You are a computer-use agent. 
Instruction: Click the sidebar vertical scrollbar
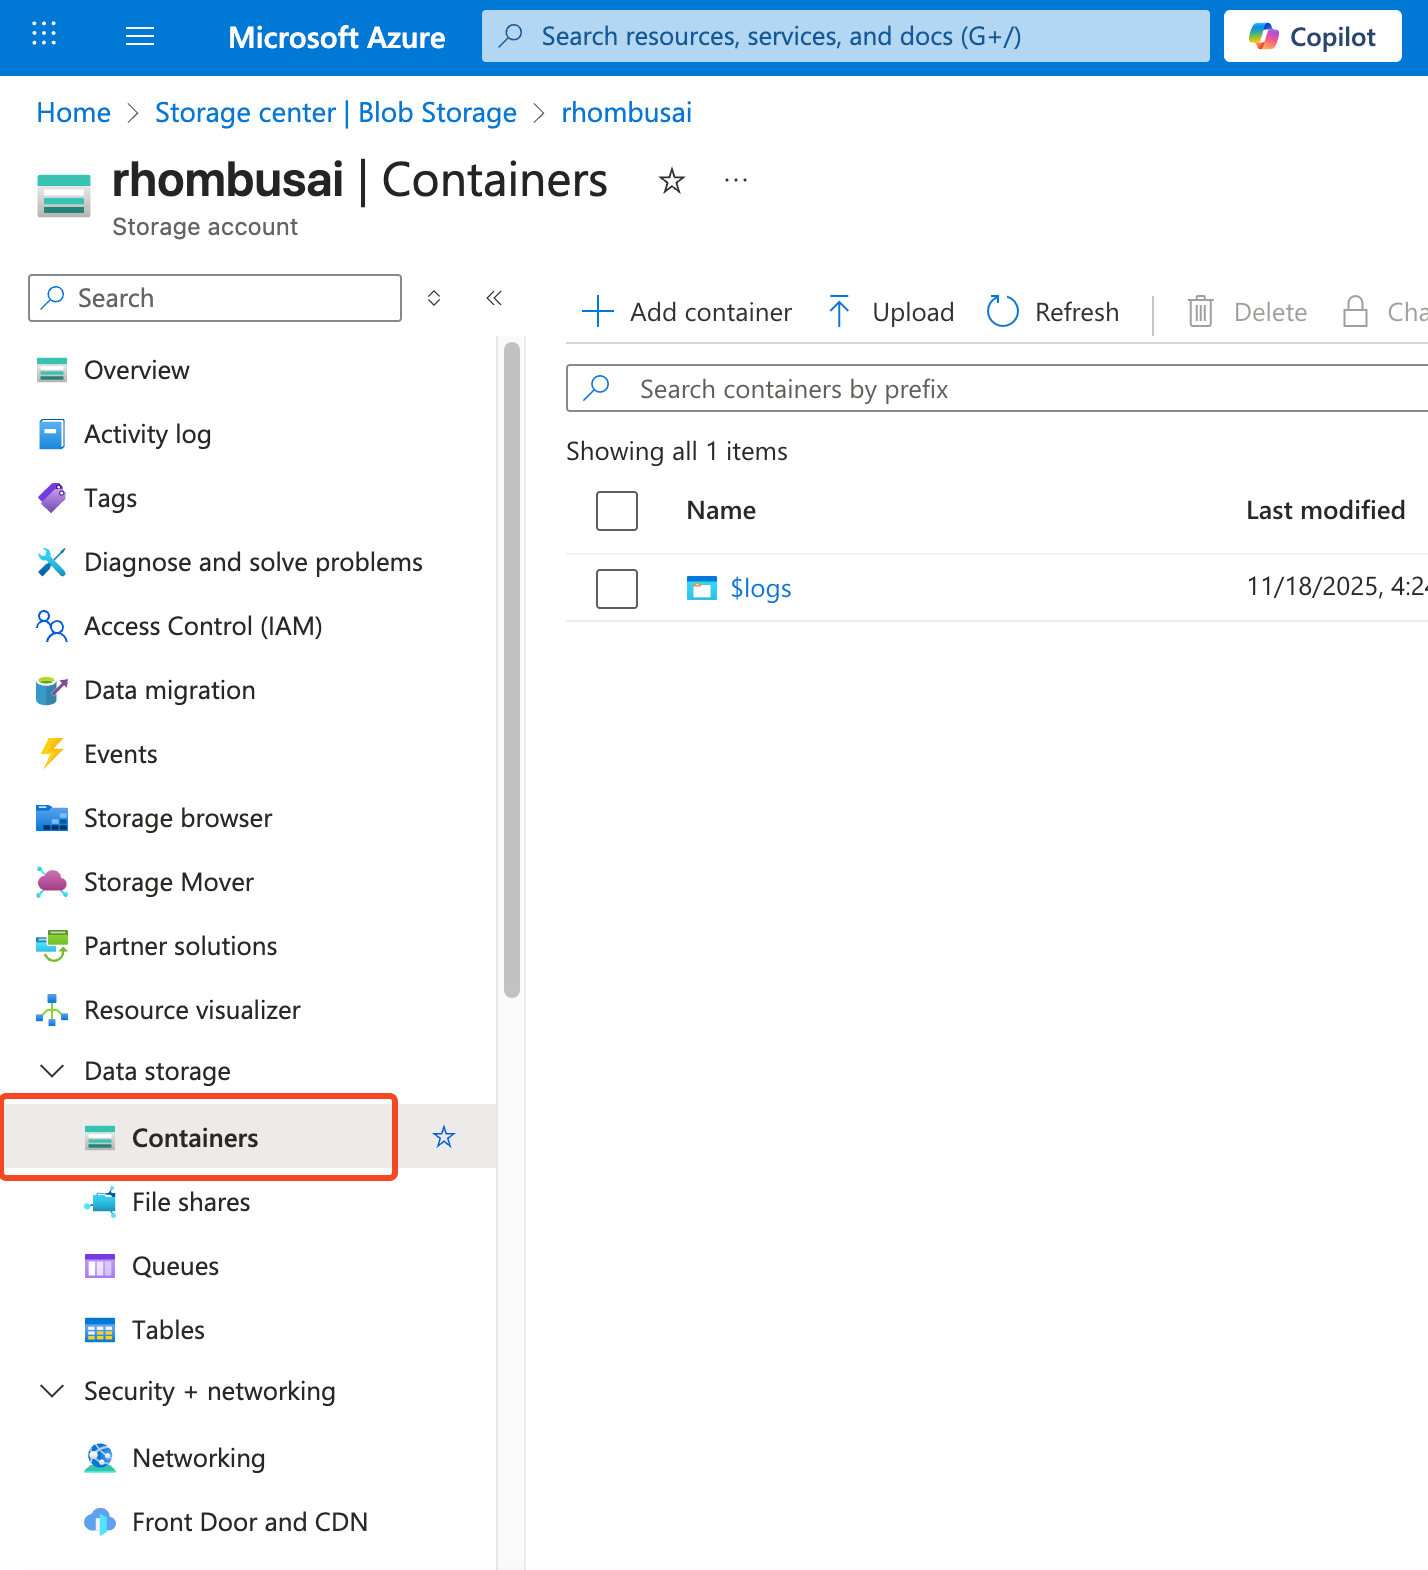pyautogui.click(x=512, y=670)
